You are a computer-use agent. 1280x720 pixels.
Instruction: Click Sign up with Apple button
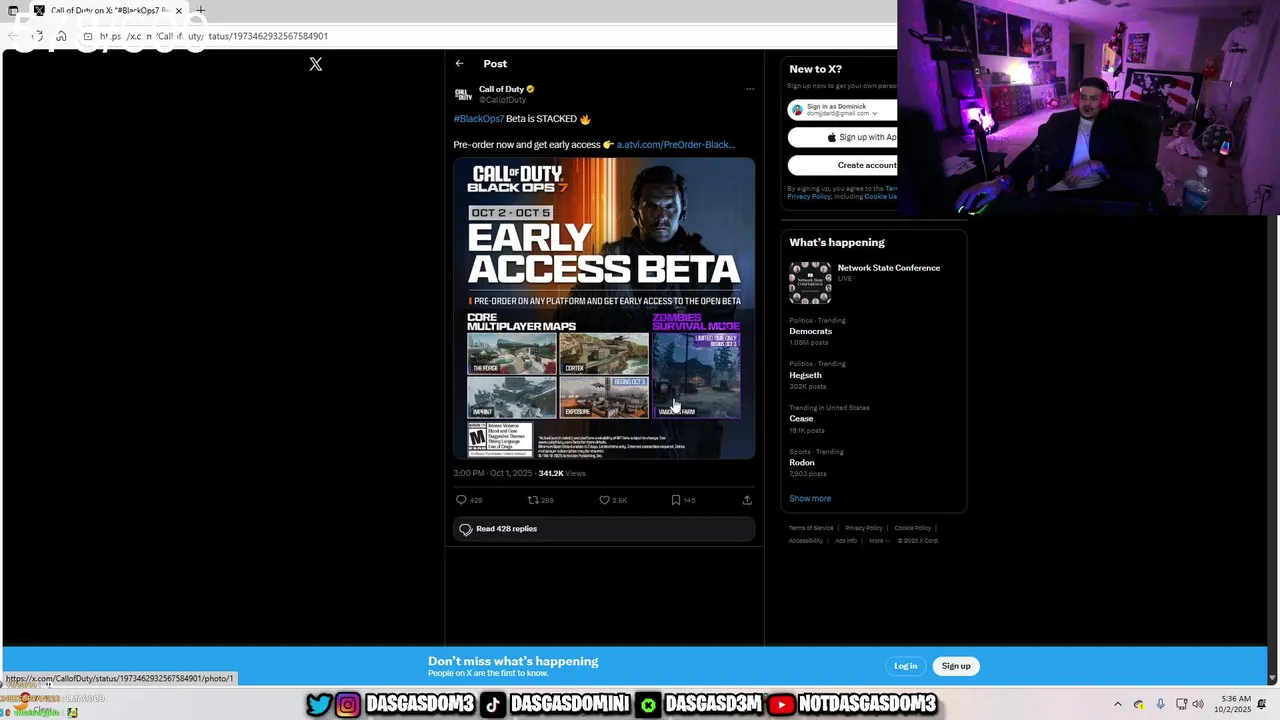(842, 137)
